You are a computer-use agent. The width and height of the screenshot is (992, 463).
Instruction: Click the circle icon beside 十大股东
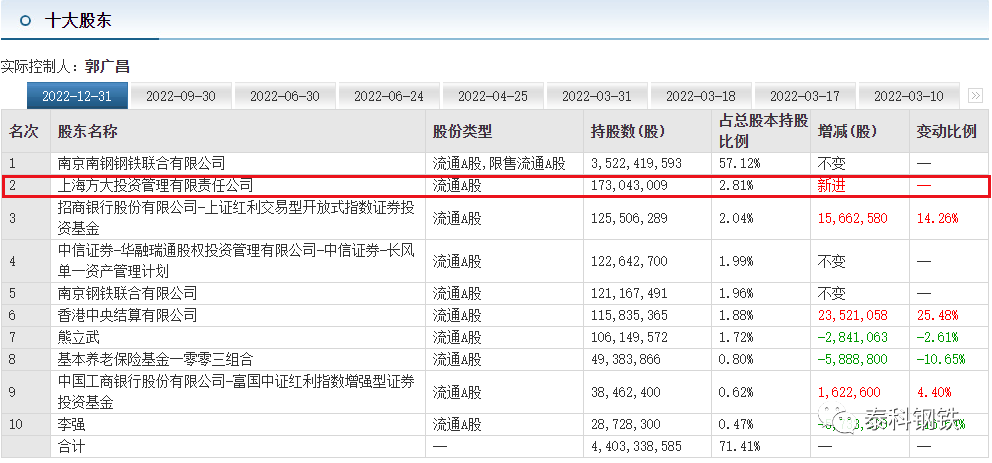pos(25,20)
